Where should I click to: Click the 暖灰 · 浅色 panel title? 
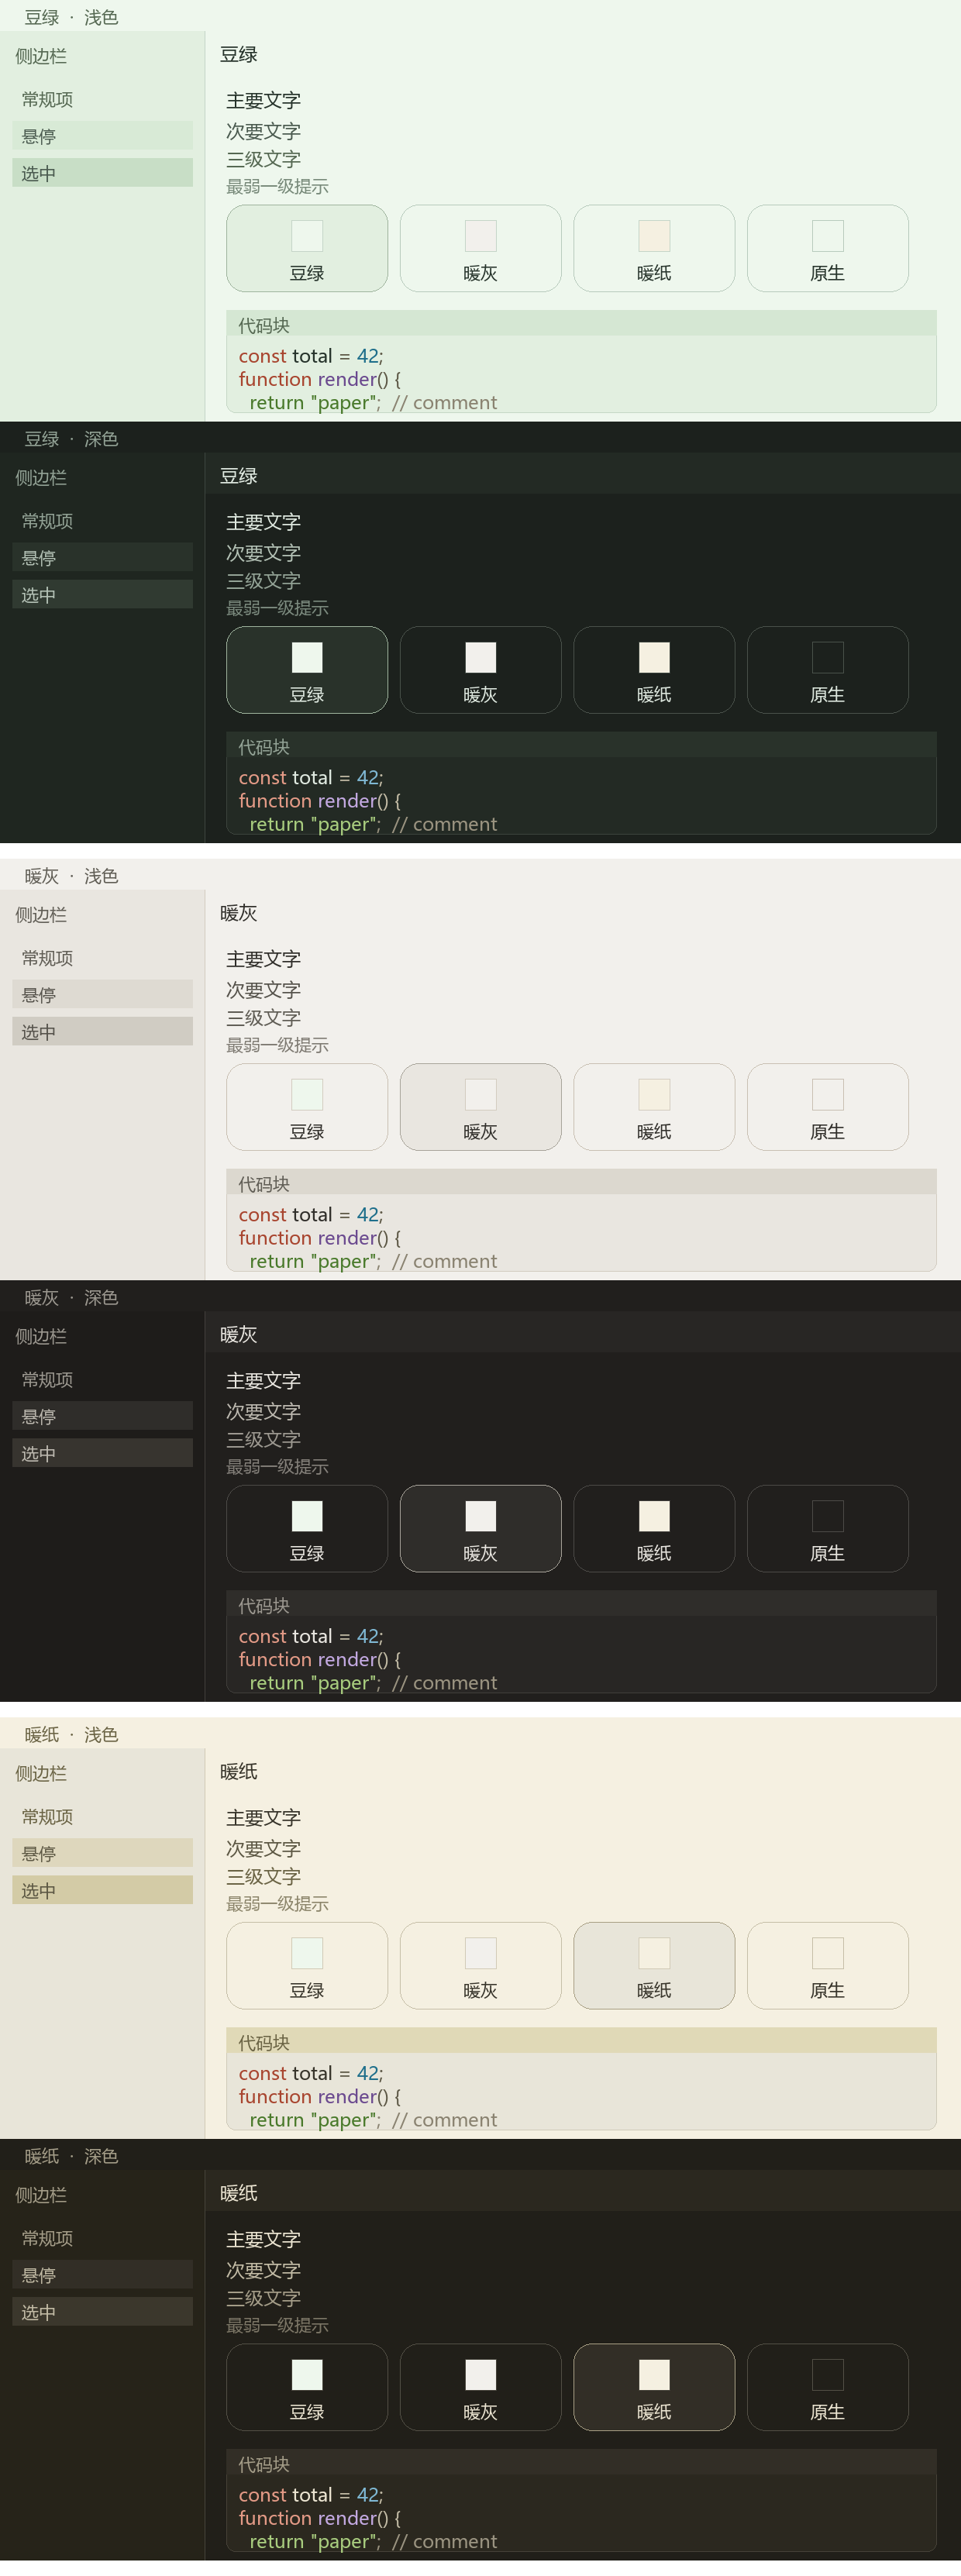[71, 875]
